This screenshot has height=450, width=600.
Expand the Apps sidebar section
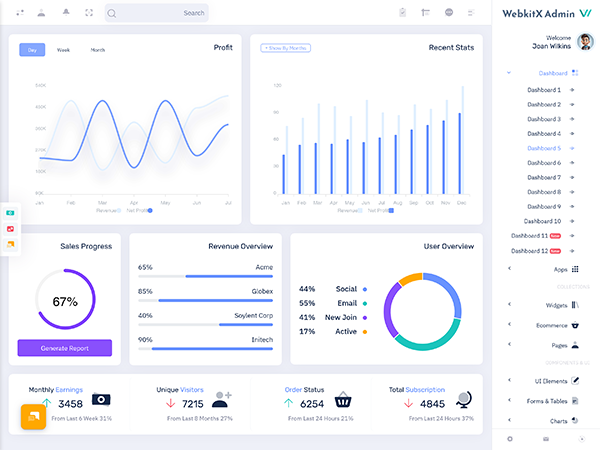click(547, 269)
